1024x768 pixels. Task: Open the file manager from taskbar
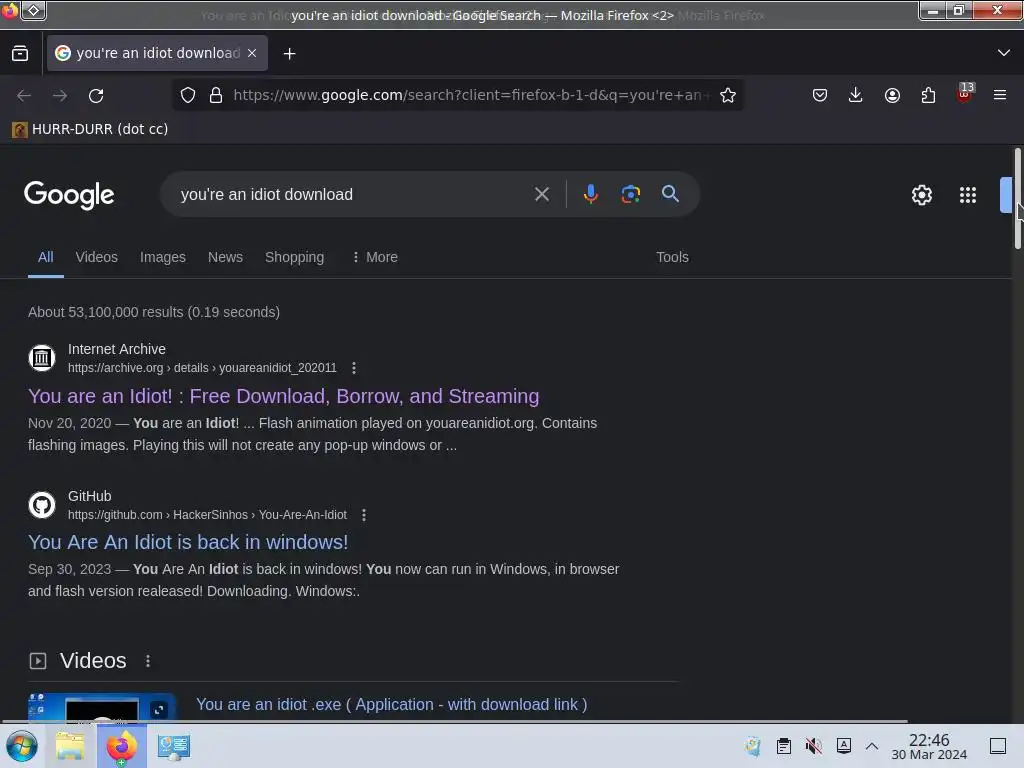[x=70, y=746]
